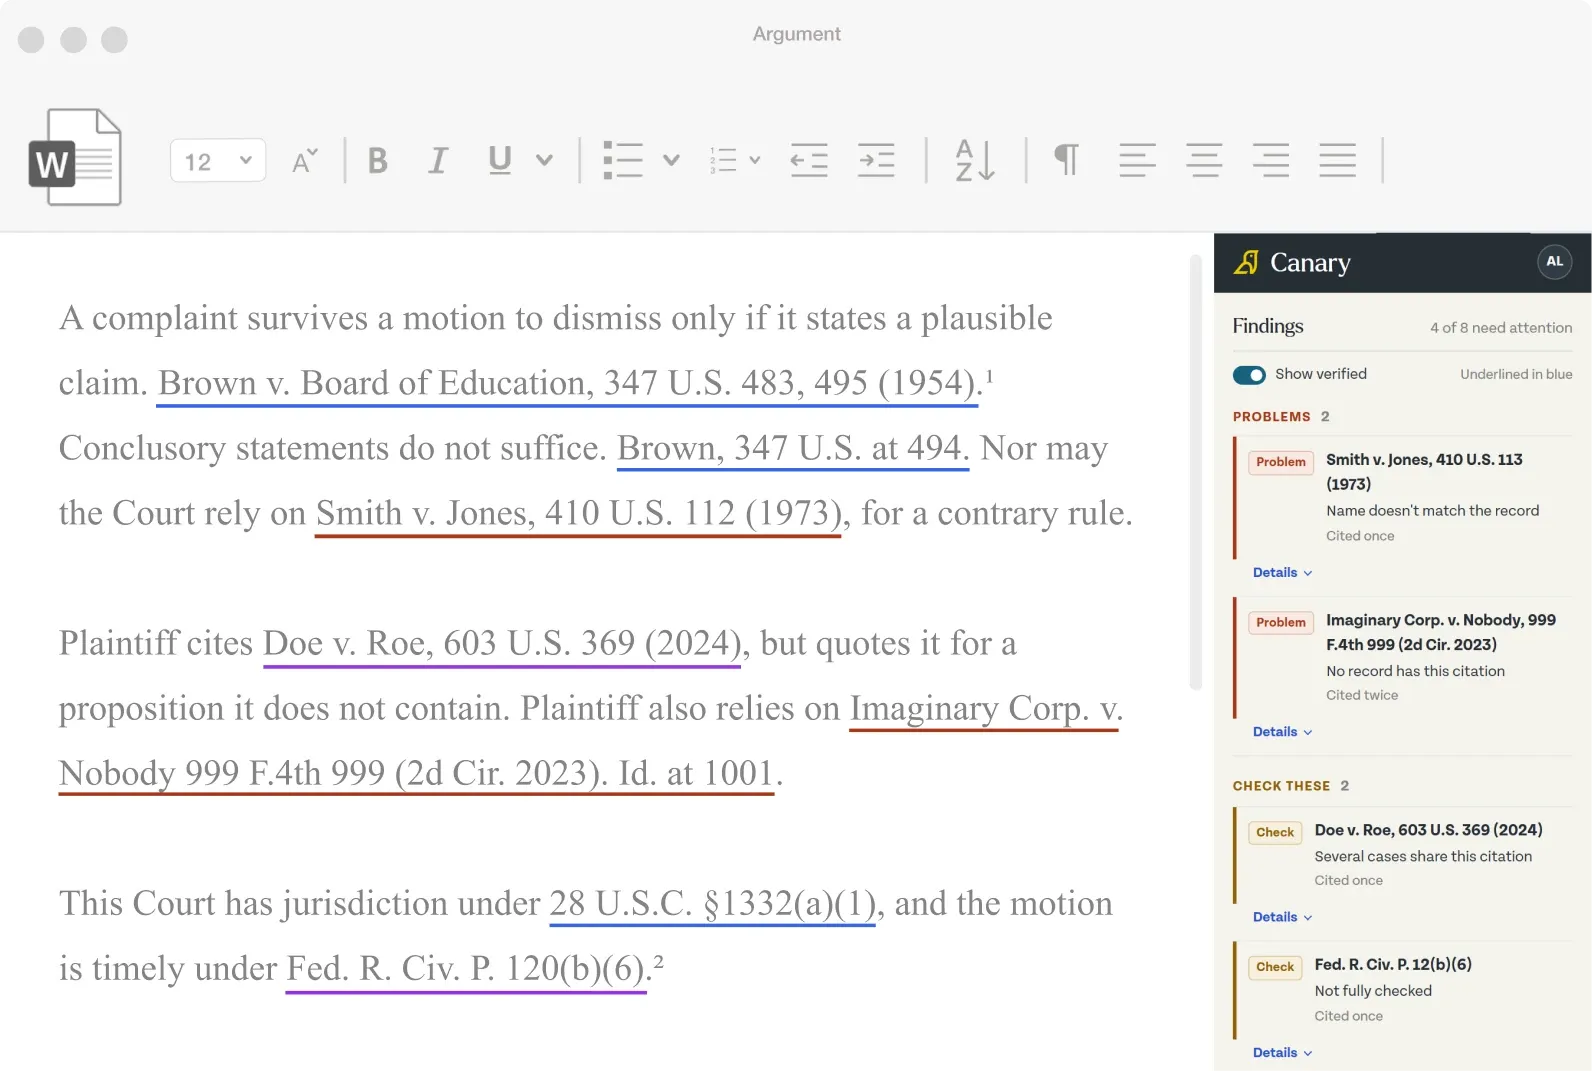
Task: Select the Imaginary Corp. v. Nobody finding title
Action: point(1441,632)
